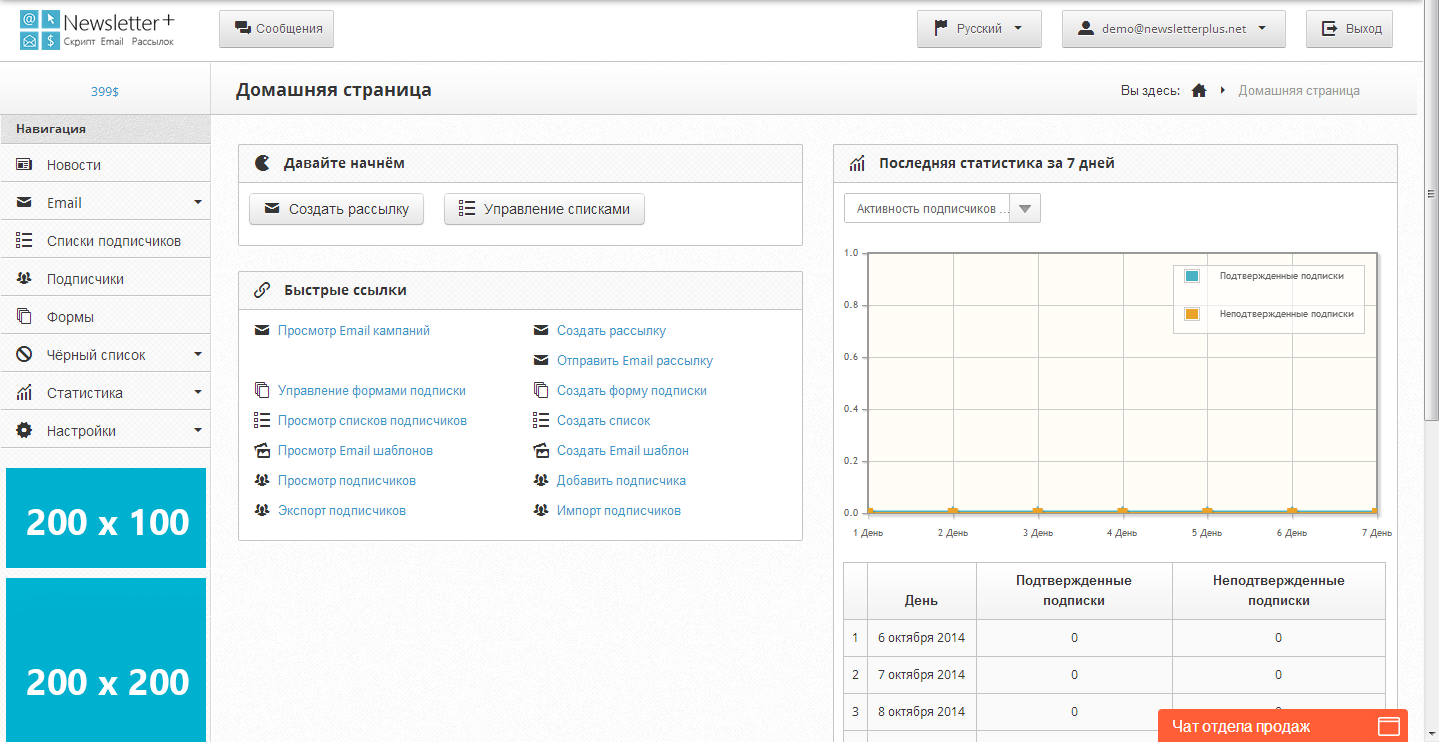
Task: Click the envelope icon beside Просмотр Email кампаний
Action: click(x=262, y=331)
